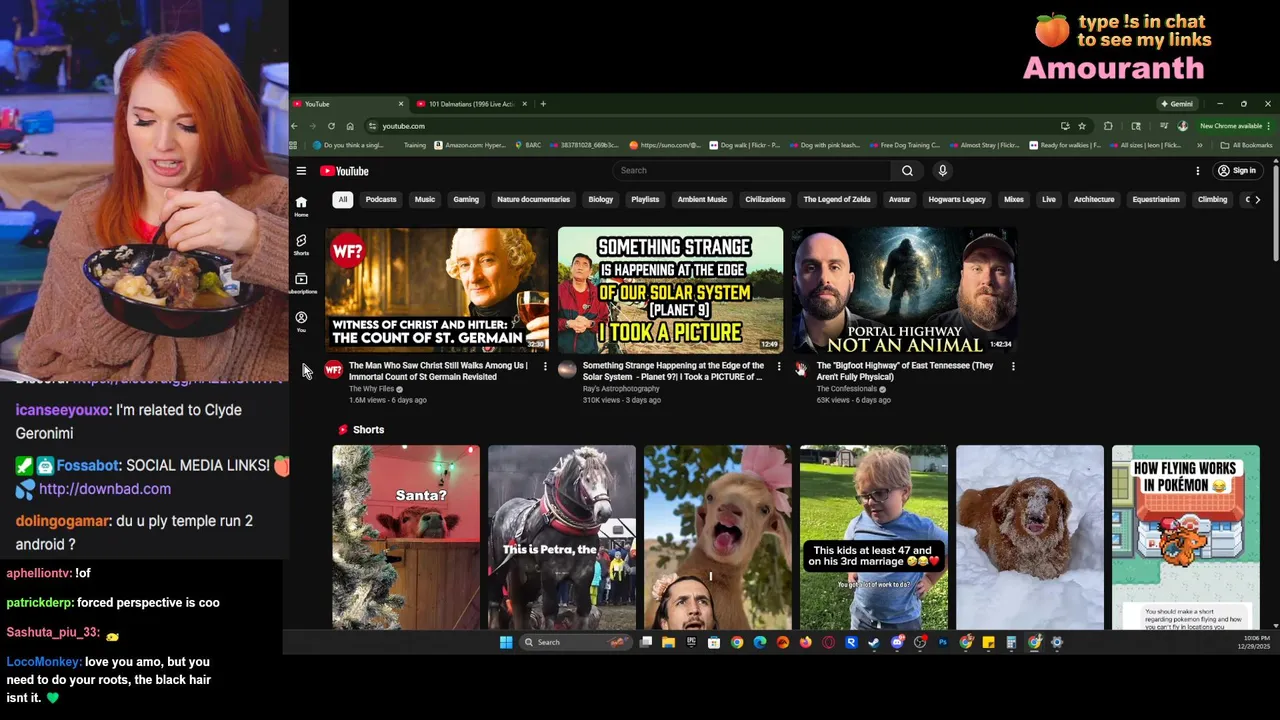This screenshot has width=1280, height=720.
Task: Bookmark this tab with the star icon
Action: (1082, 126)
